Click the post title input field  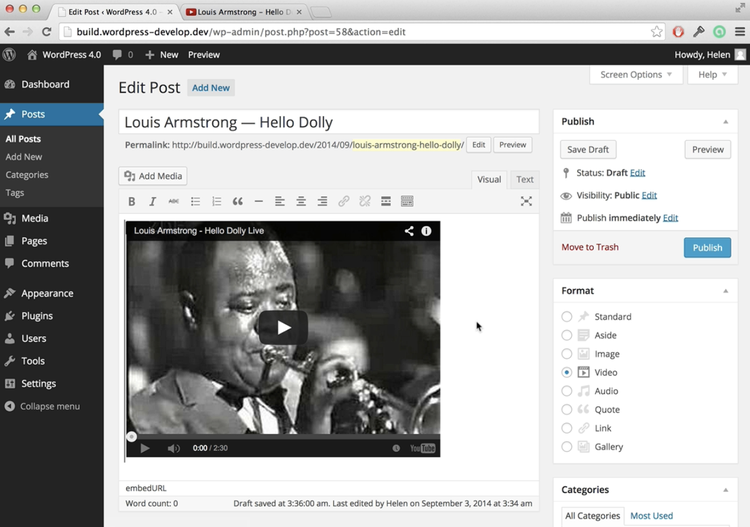tap(329, 122)
